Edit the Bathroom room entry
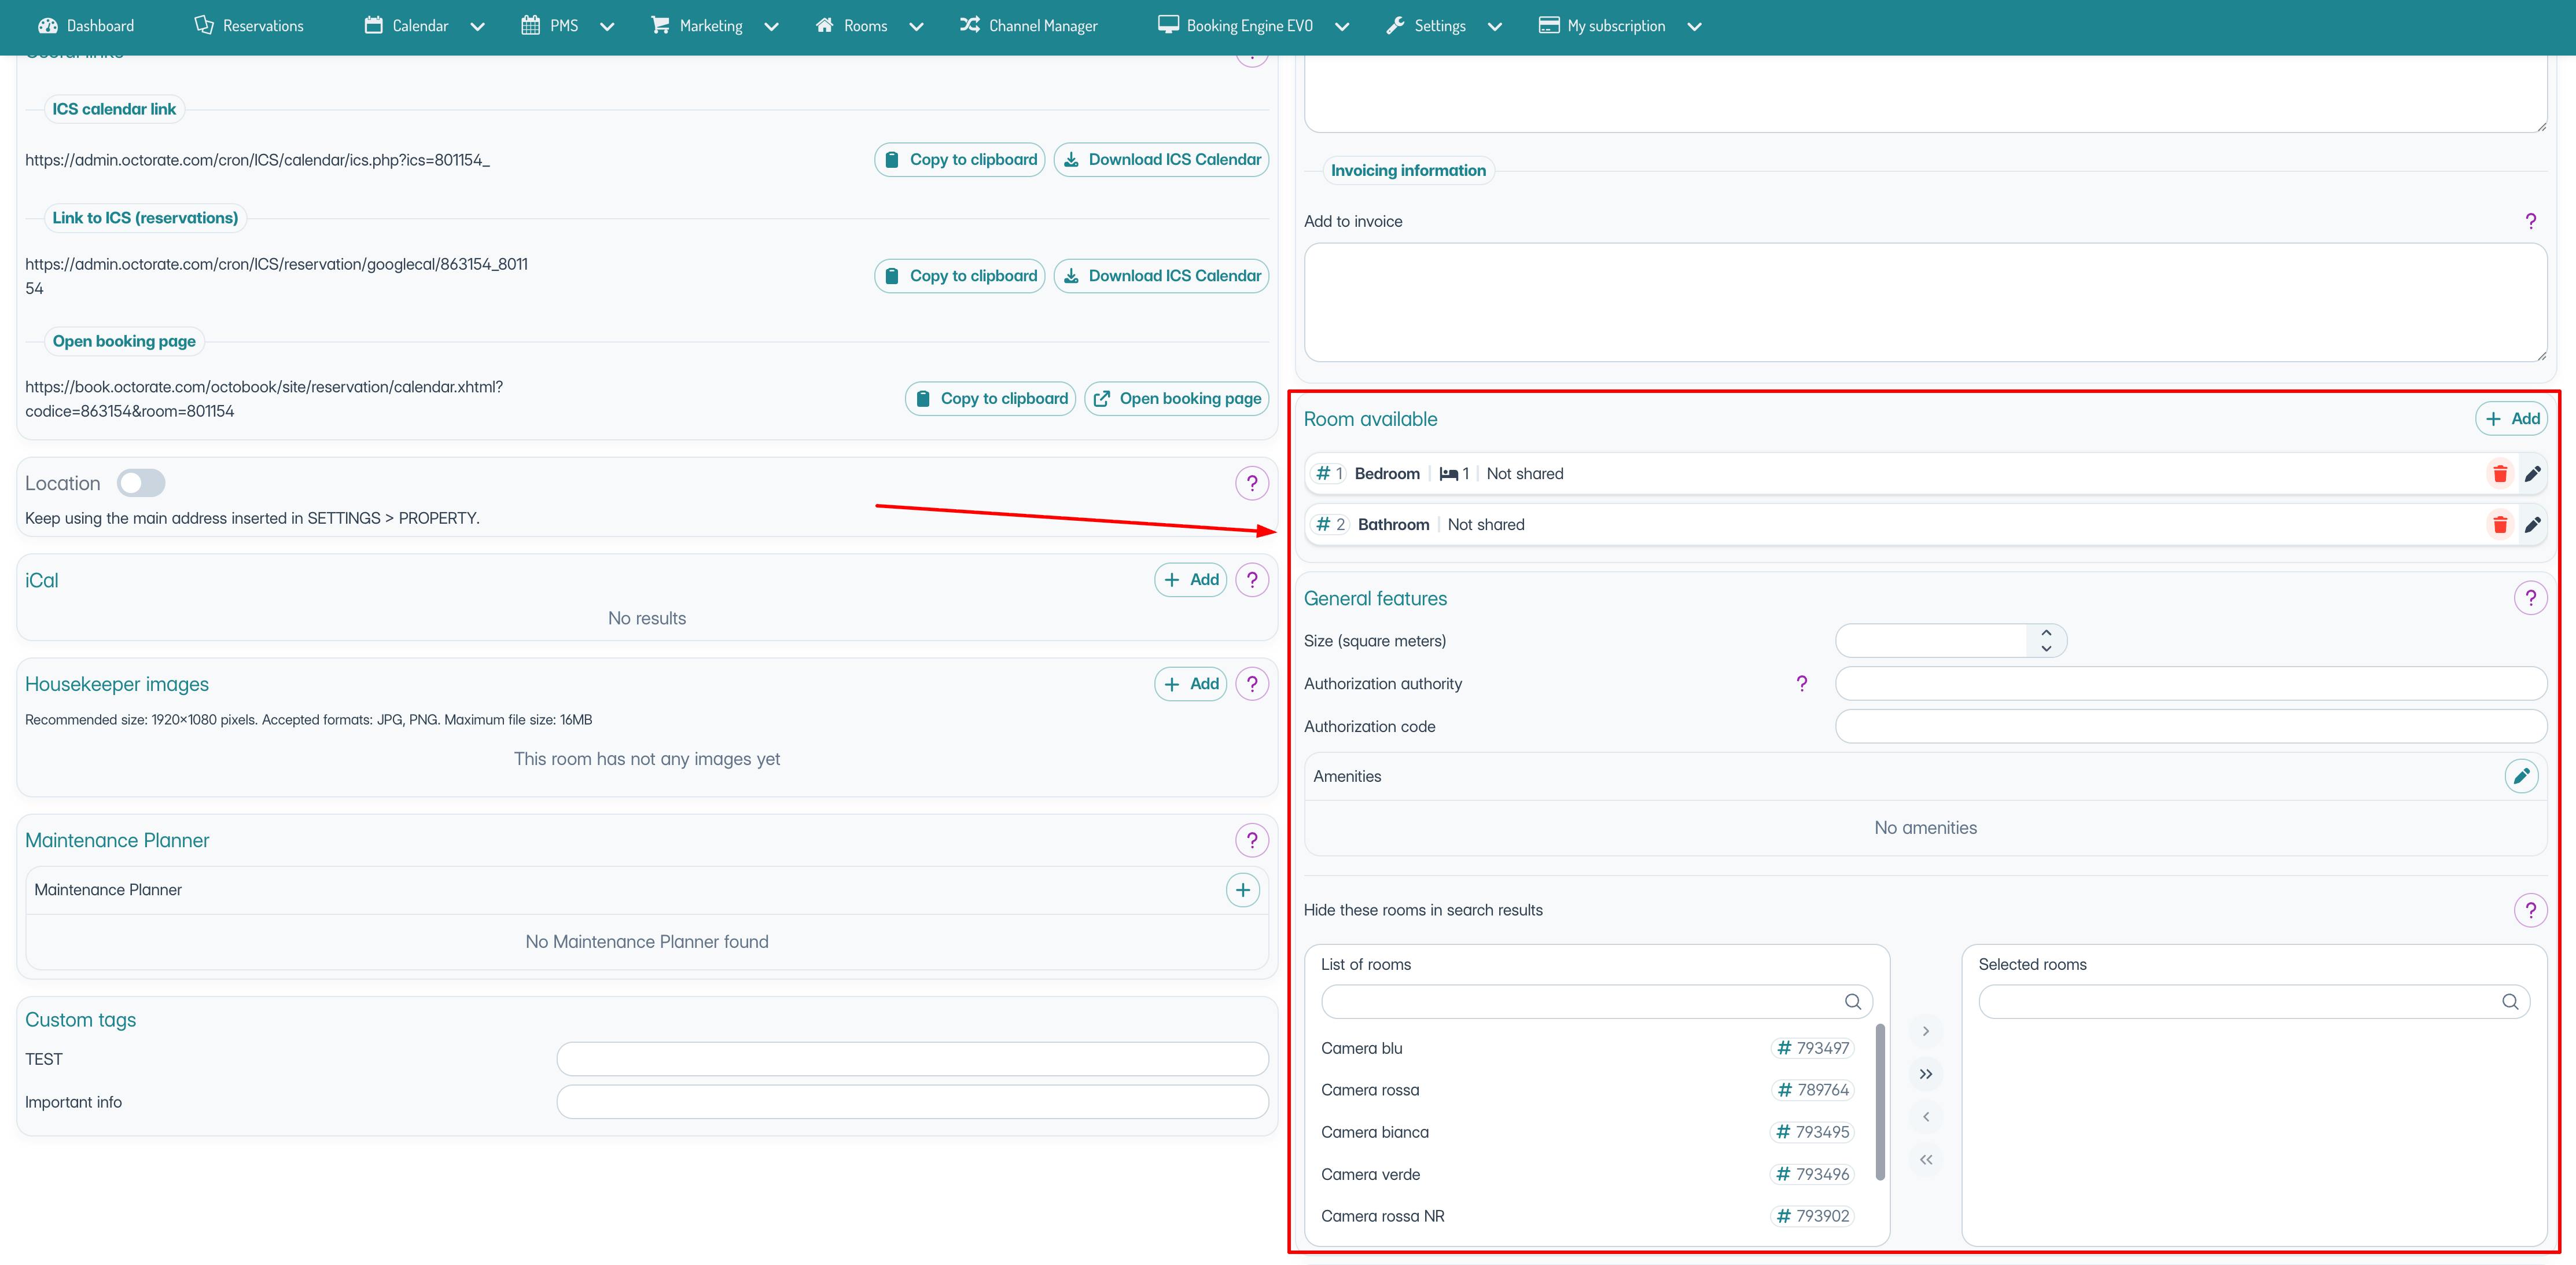This screenshot has width=2576, height=1265. click(x=2532, y=525)
